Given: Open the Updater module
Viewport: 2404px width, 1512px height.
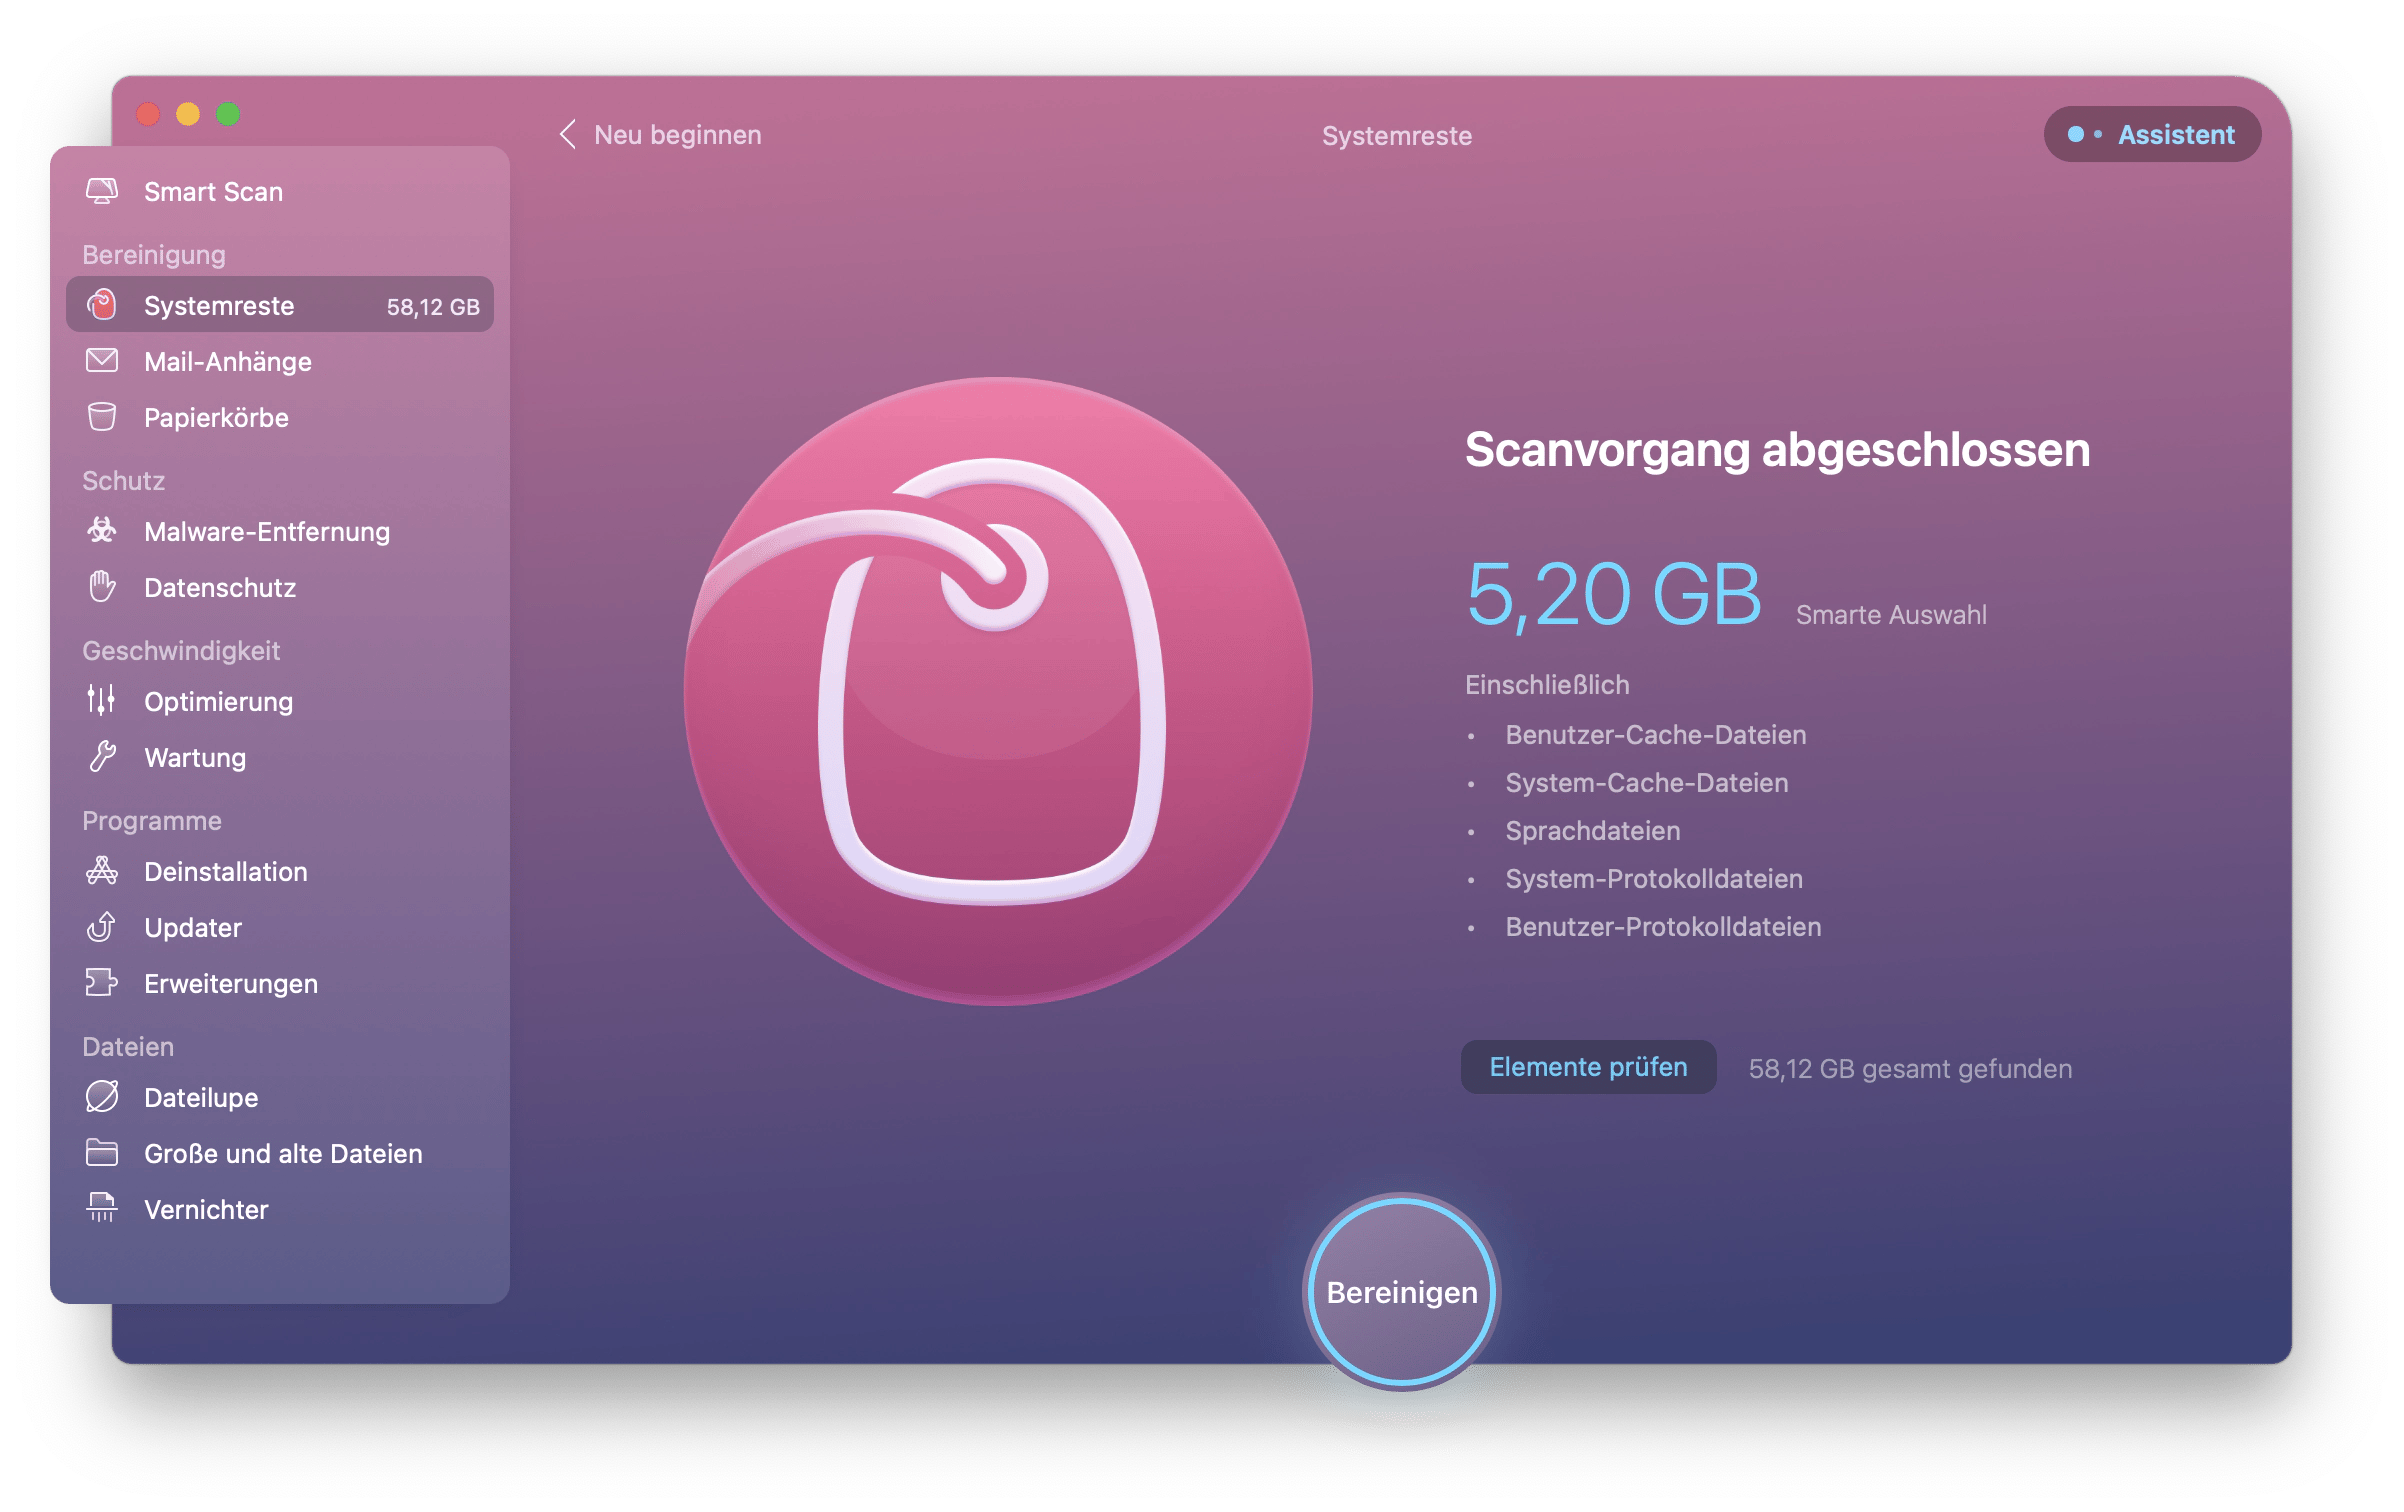Looking at the screenshot, I should click(280, 927).
